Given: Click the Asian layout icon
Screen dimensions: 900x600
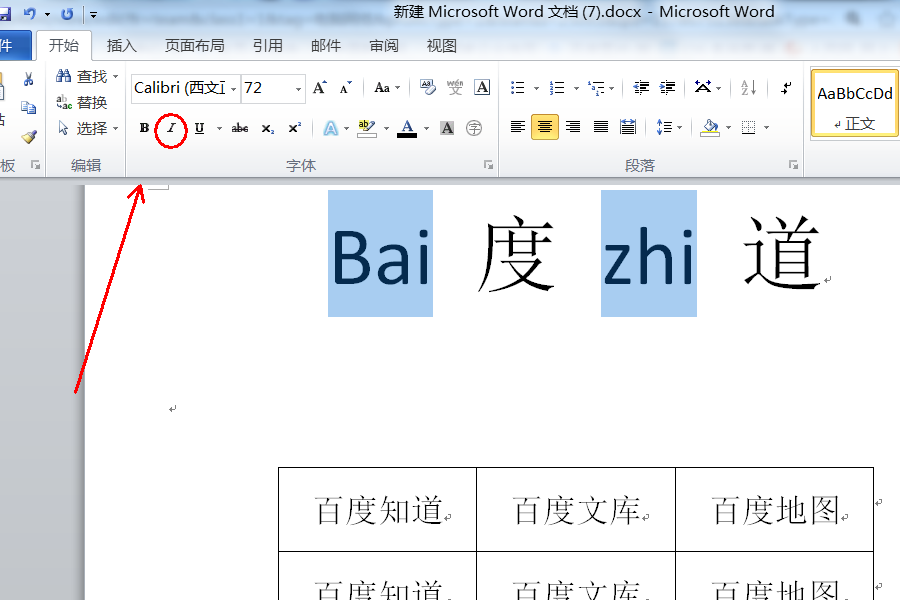Looking at the screenshot, I should point(703,87).
